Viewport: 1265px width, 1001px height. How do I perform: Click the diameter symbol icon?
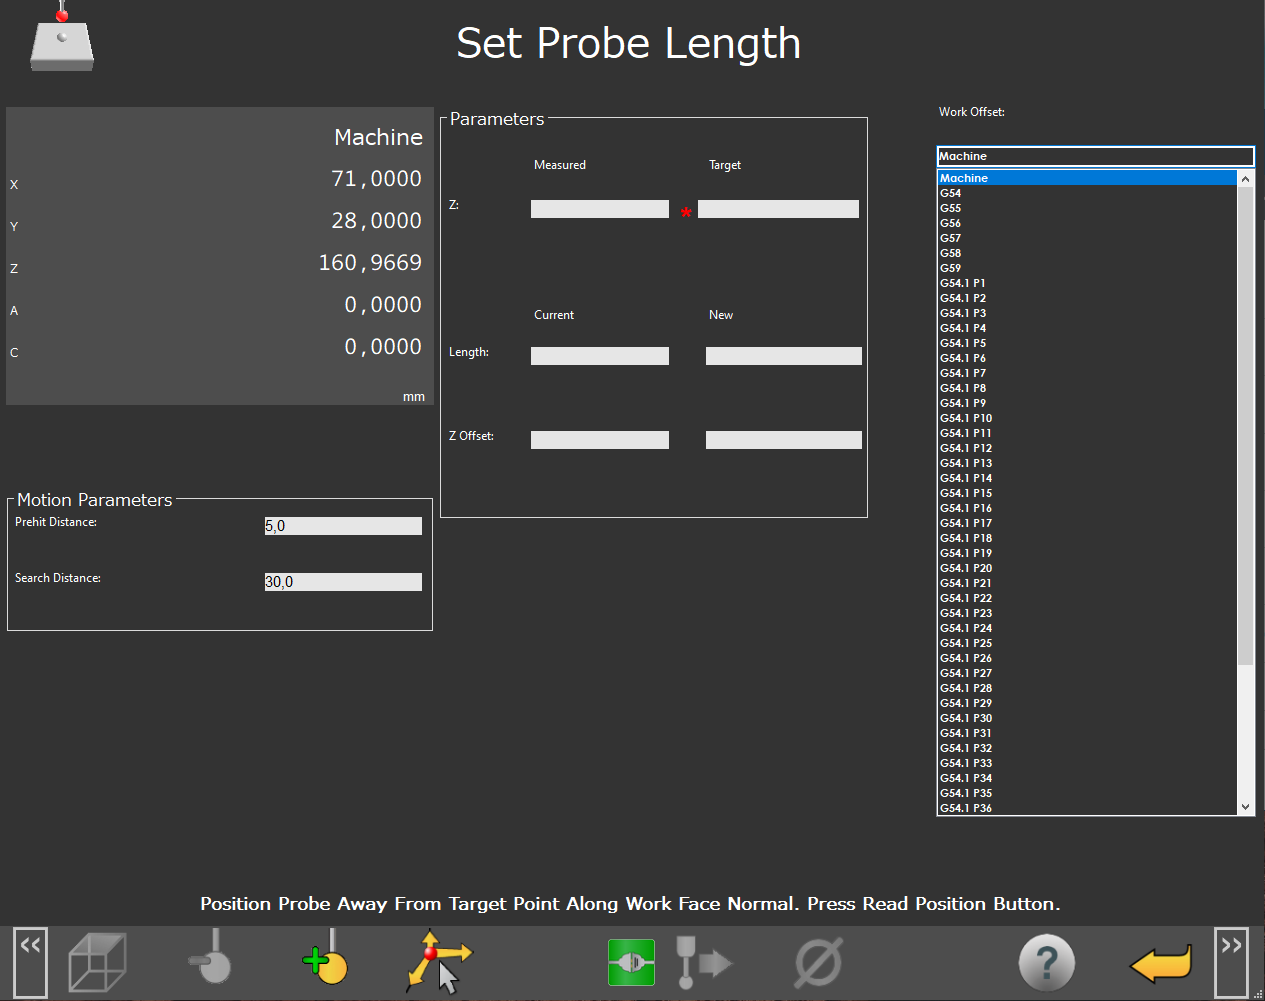(818, 962)
